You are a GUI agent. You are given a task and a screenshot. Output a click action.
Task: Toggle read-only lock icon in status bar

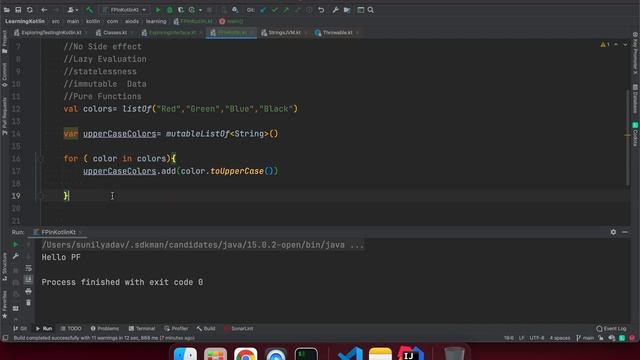601,338
